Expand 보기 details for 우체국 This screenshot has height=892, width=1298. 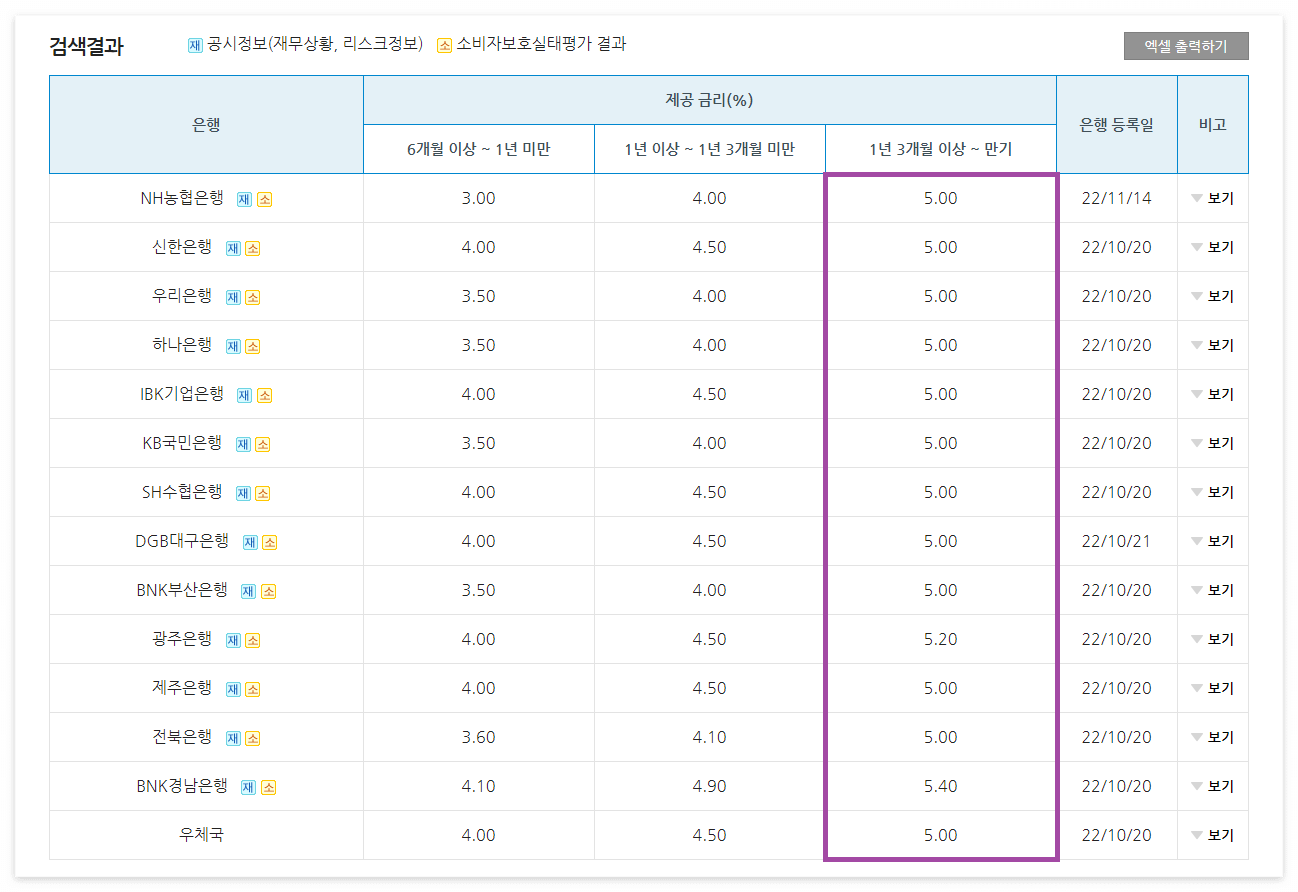coord(1213,835)
